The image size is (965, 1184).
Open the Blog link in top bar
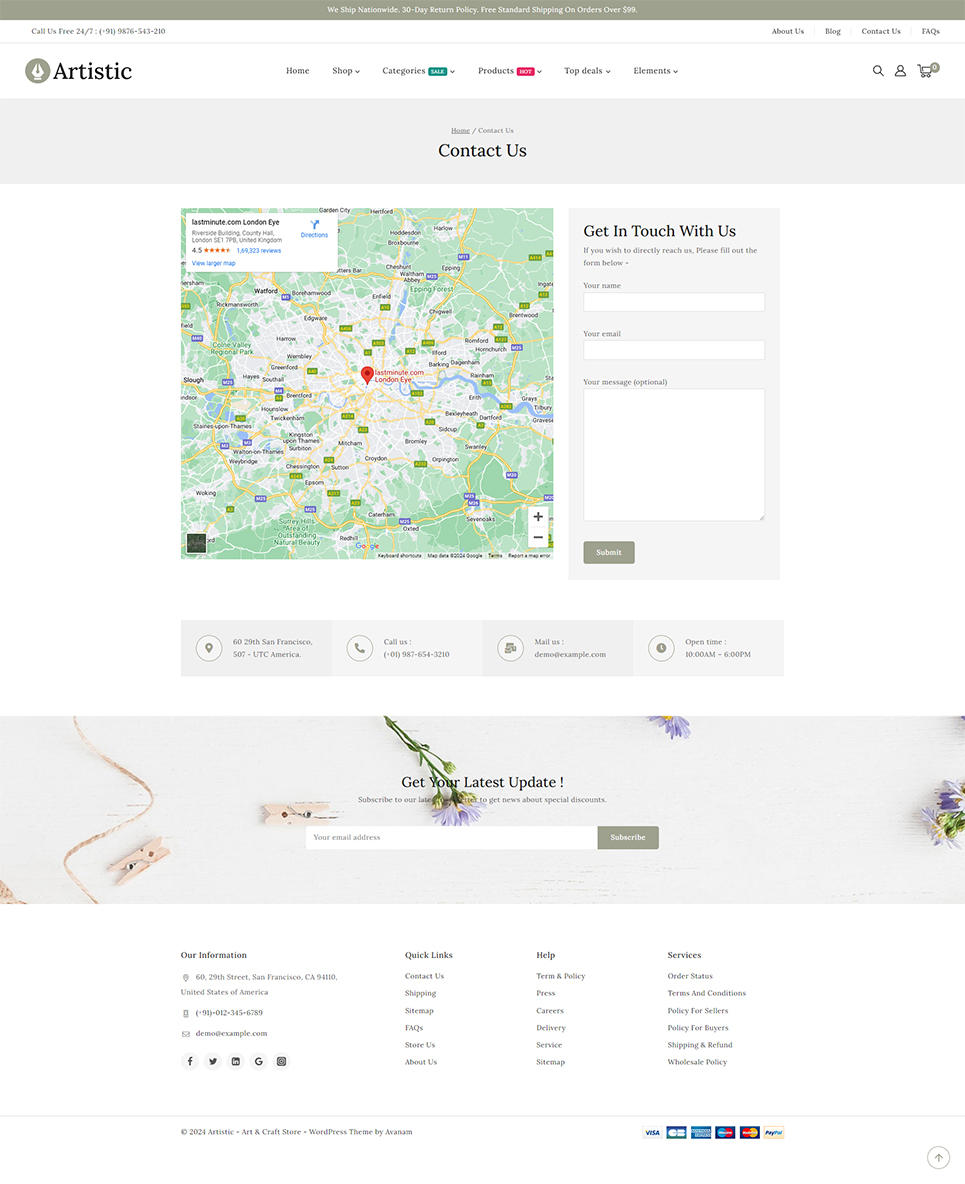tap(832, 31)
